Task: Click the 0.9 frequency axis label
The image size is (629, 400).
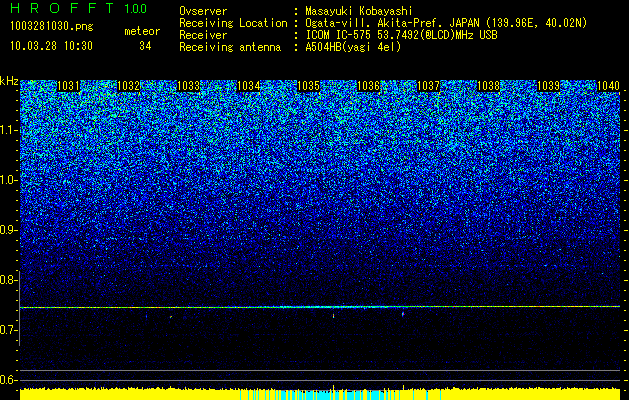Action: 8,230
